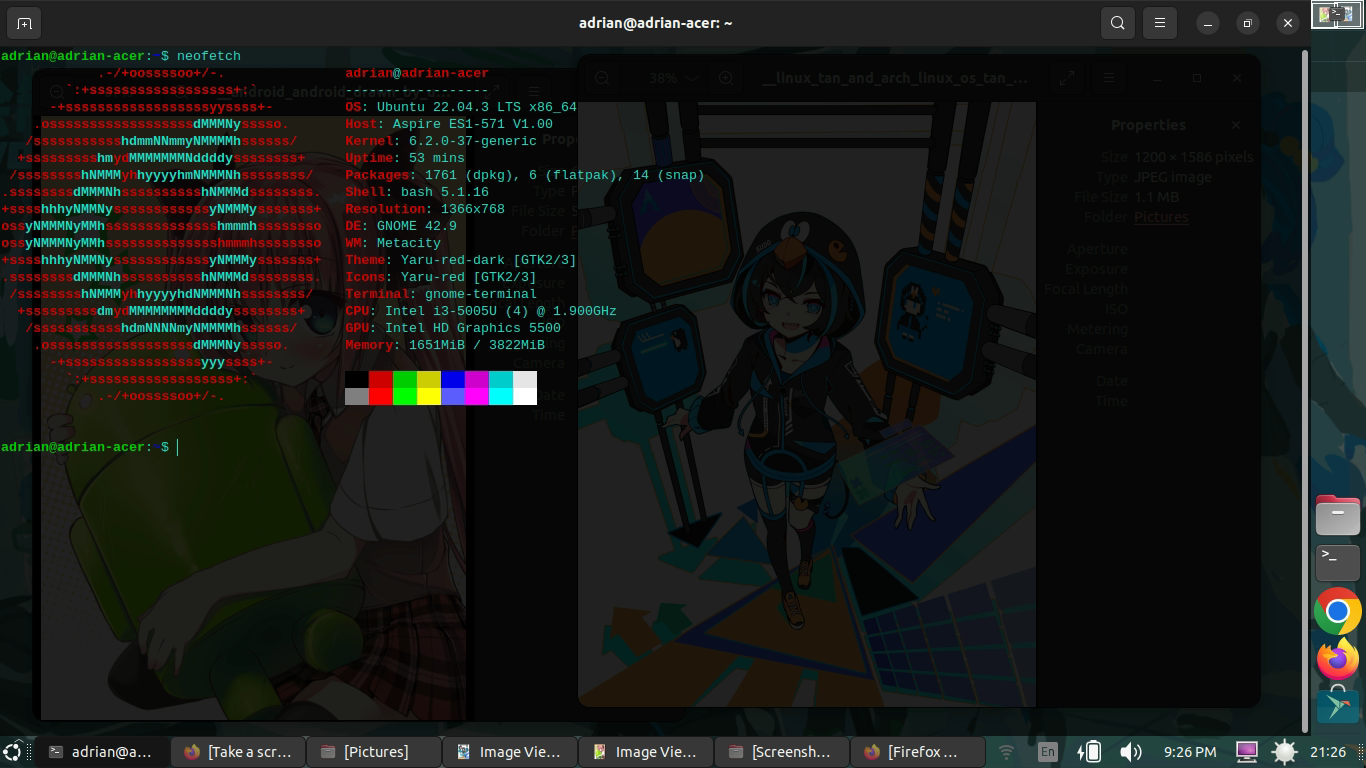
Task: Click the Shell: bash 5.1.16 line
Action: tap(417, 192)
